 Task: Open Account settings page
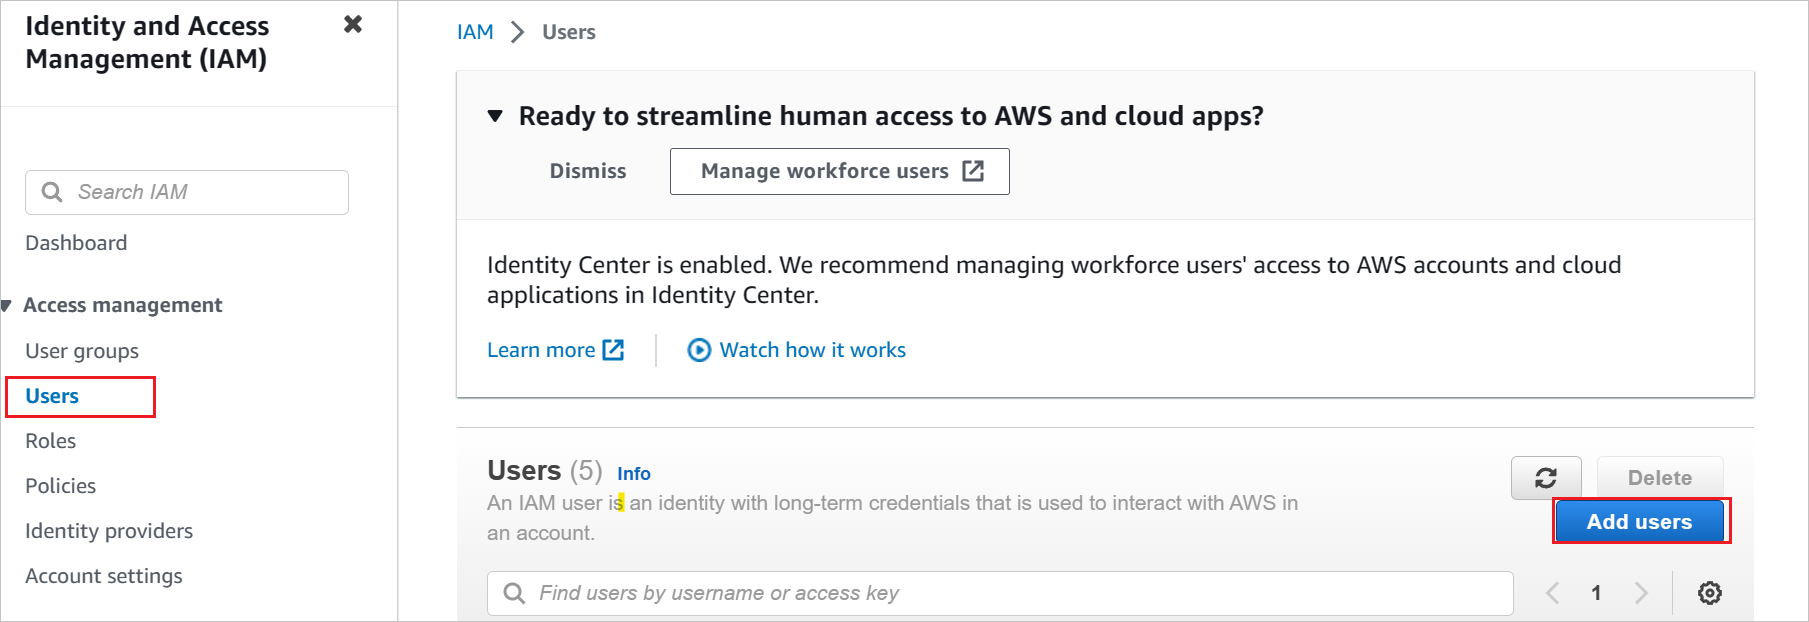pyautogui.click(x=104, y=576)
